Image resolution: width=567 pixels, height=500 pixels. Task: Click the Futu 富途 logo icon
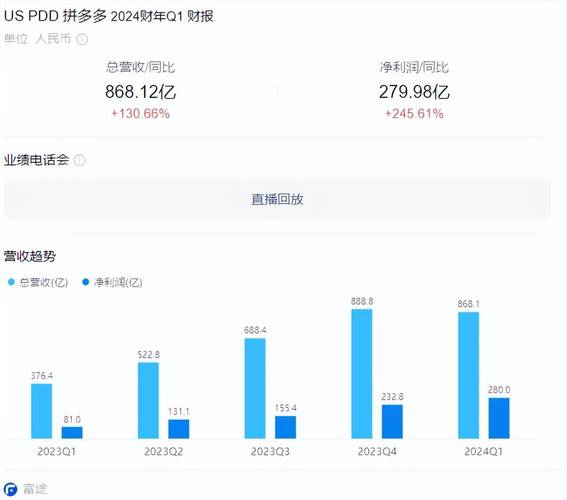tap(10, 490)
